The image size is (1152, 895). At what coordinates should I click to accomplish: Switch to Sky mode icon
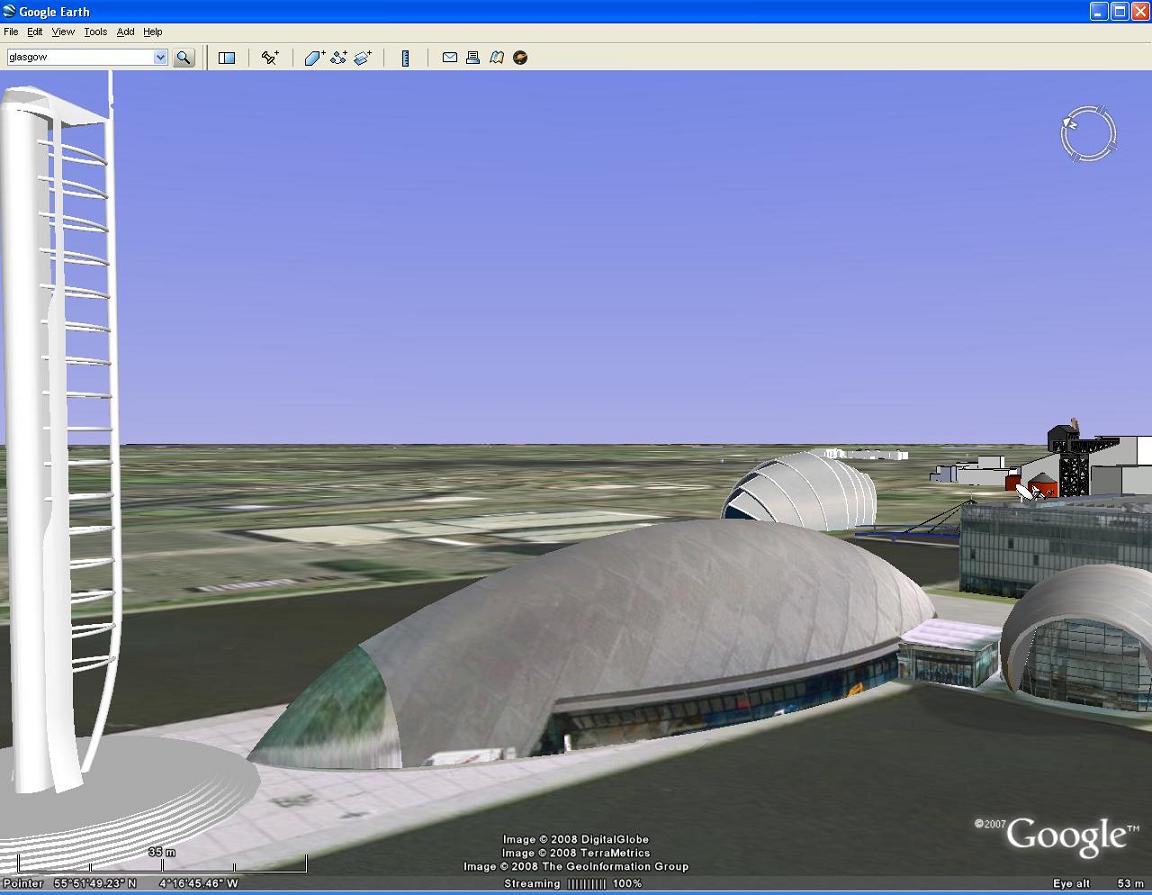coord(520,58)
